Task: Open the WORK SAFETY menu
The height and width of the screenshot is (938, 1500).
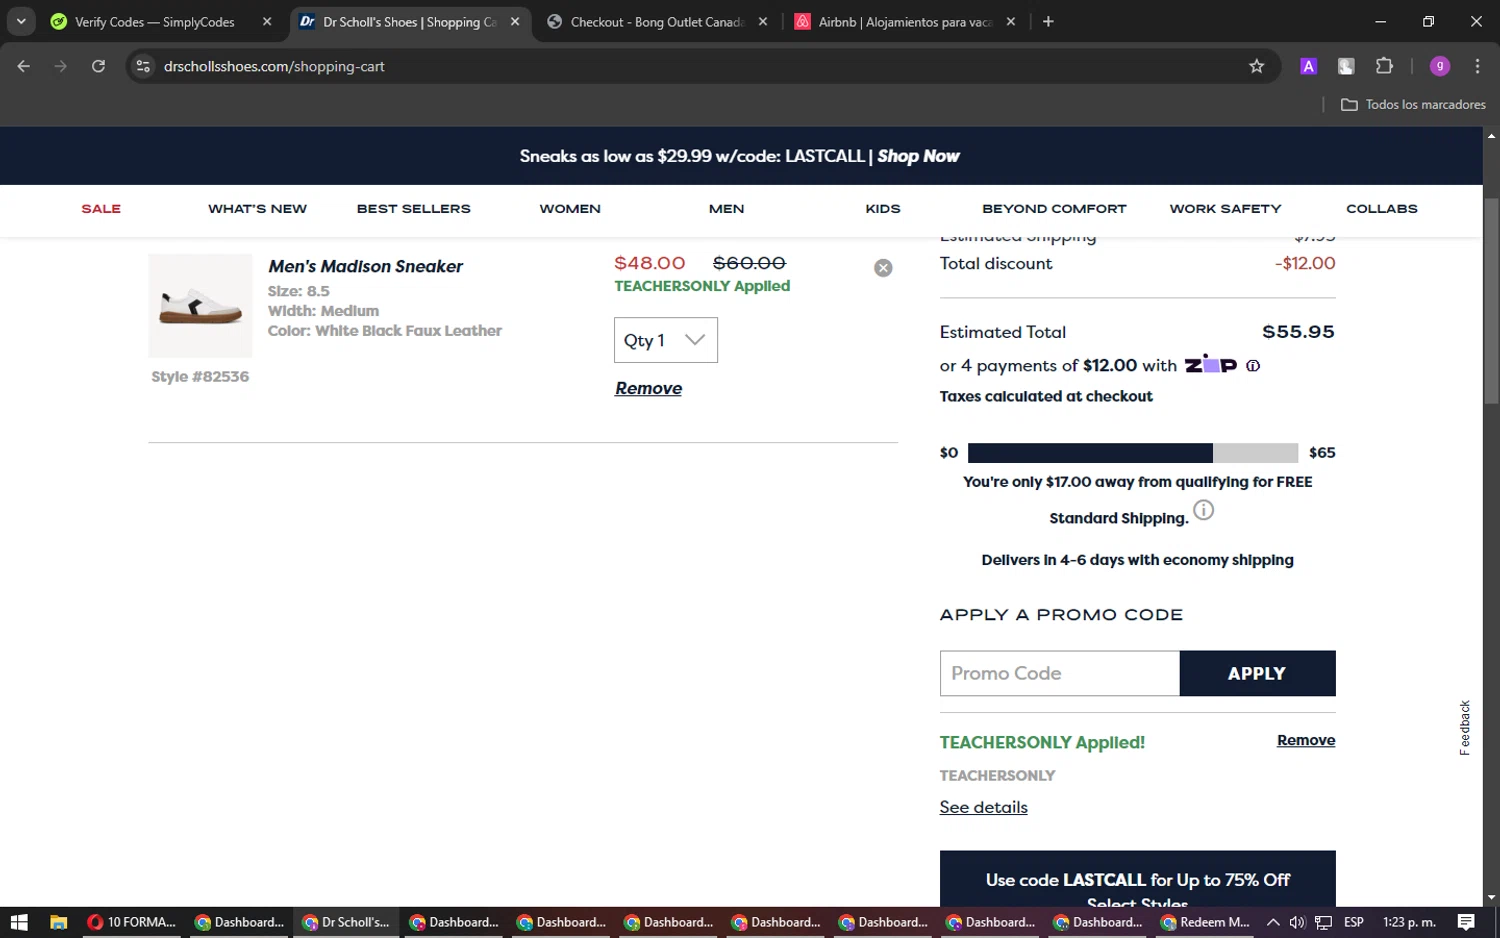Action: pyautogui.click(x=1225, y=209)
